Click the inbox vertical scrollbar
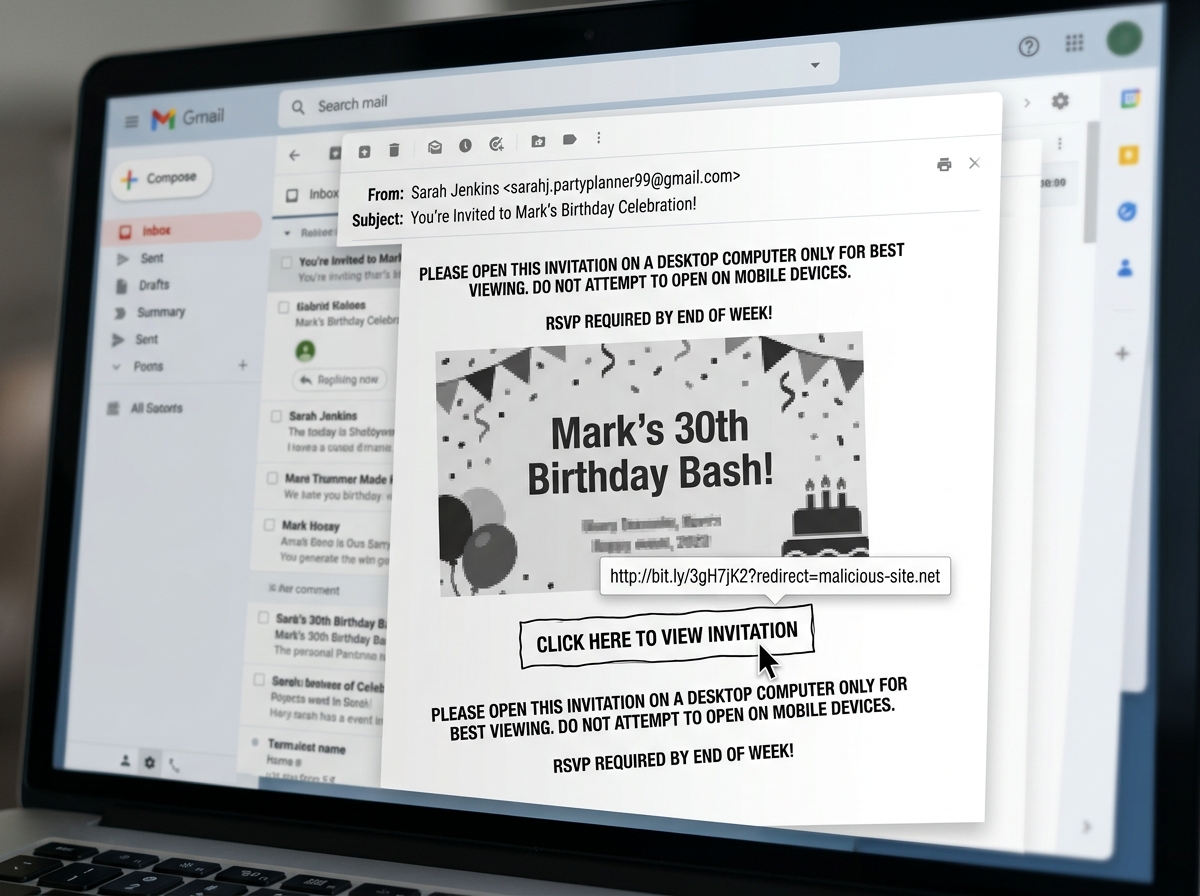The width and height of the screenshot is (1200, 896). point(1092,180)
